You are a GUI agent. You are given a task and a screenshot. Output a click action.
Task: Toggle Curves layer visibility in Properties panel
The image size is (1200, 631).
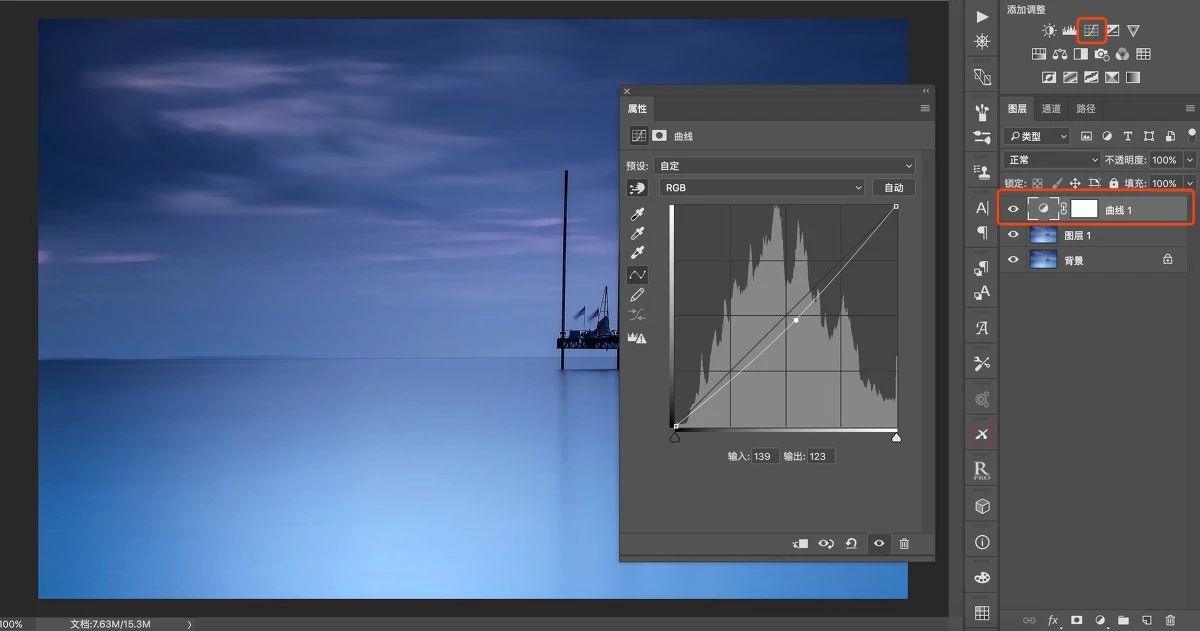(878, 543)
